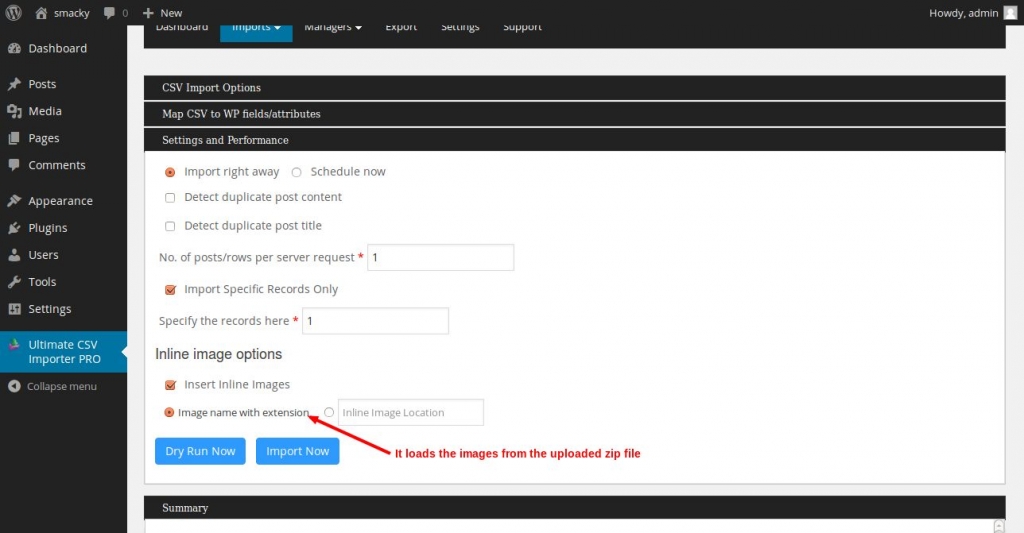Click Collapse menu link
1024x533 pixels.
tap(61, 387)
